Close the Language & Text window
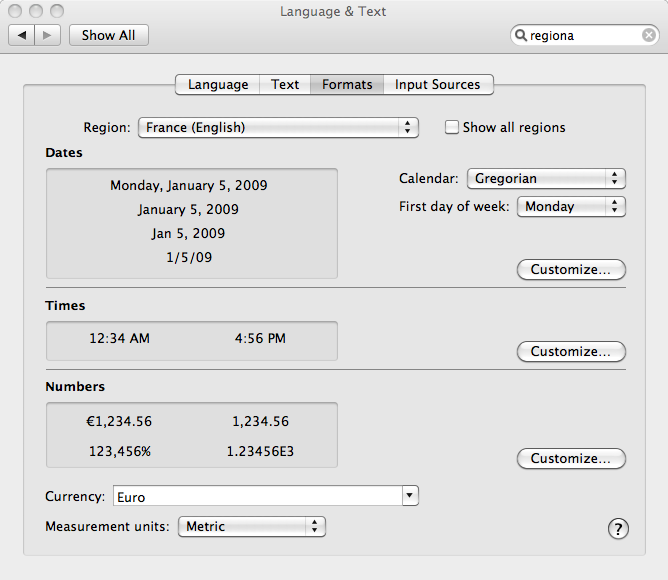The image size is (668, 580). 15,11
